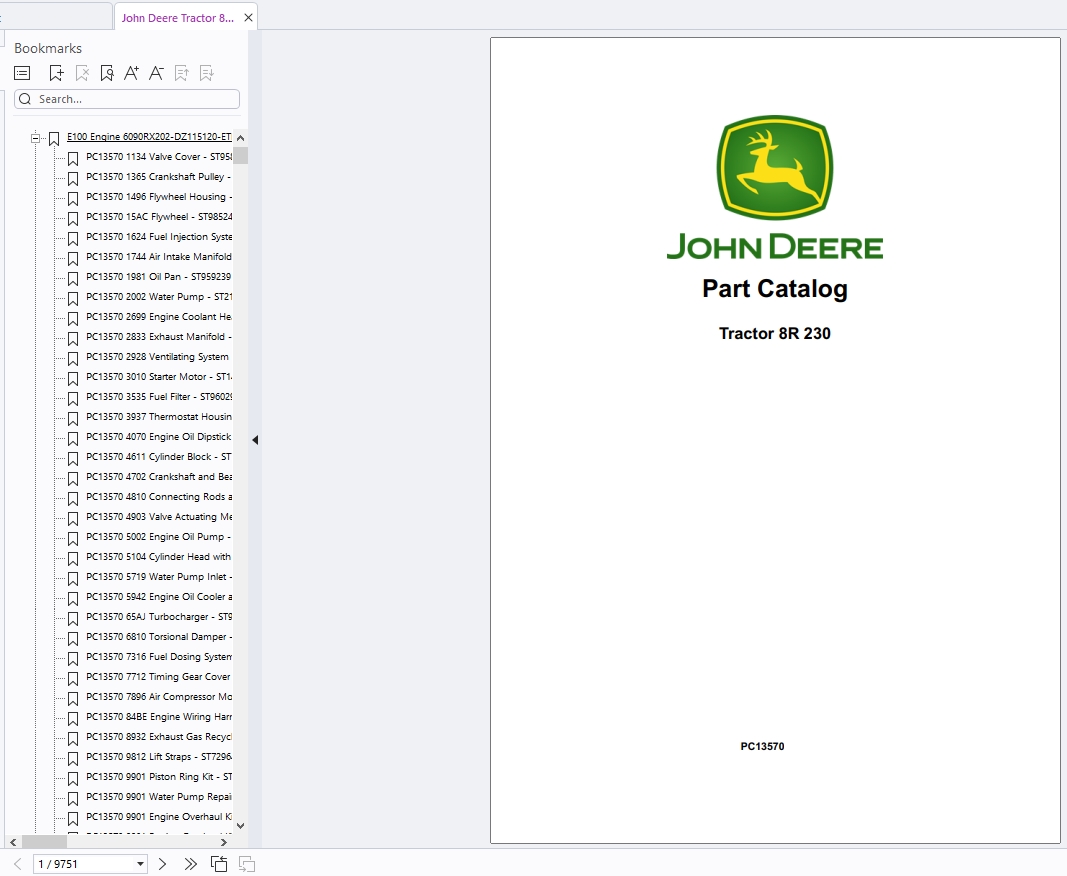Viewport: 1067px width, 876px height.
Task: Open the bookmarks options list icon
Action: tap(22, 73)
